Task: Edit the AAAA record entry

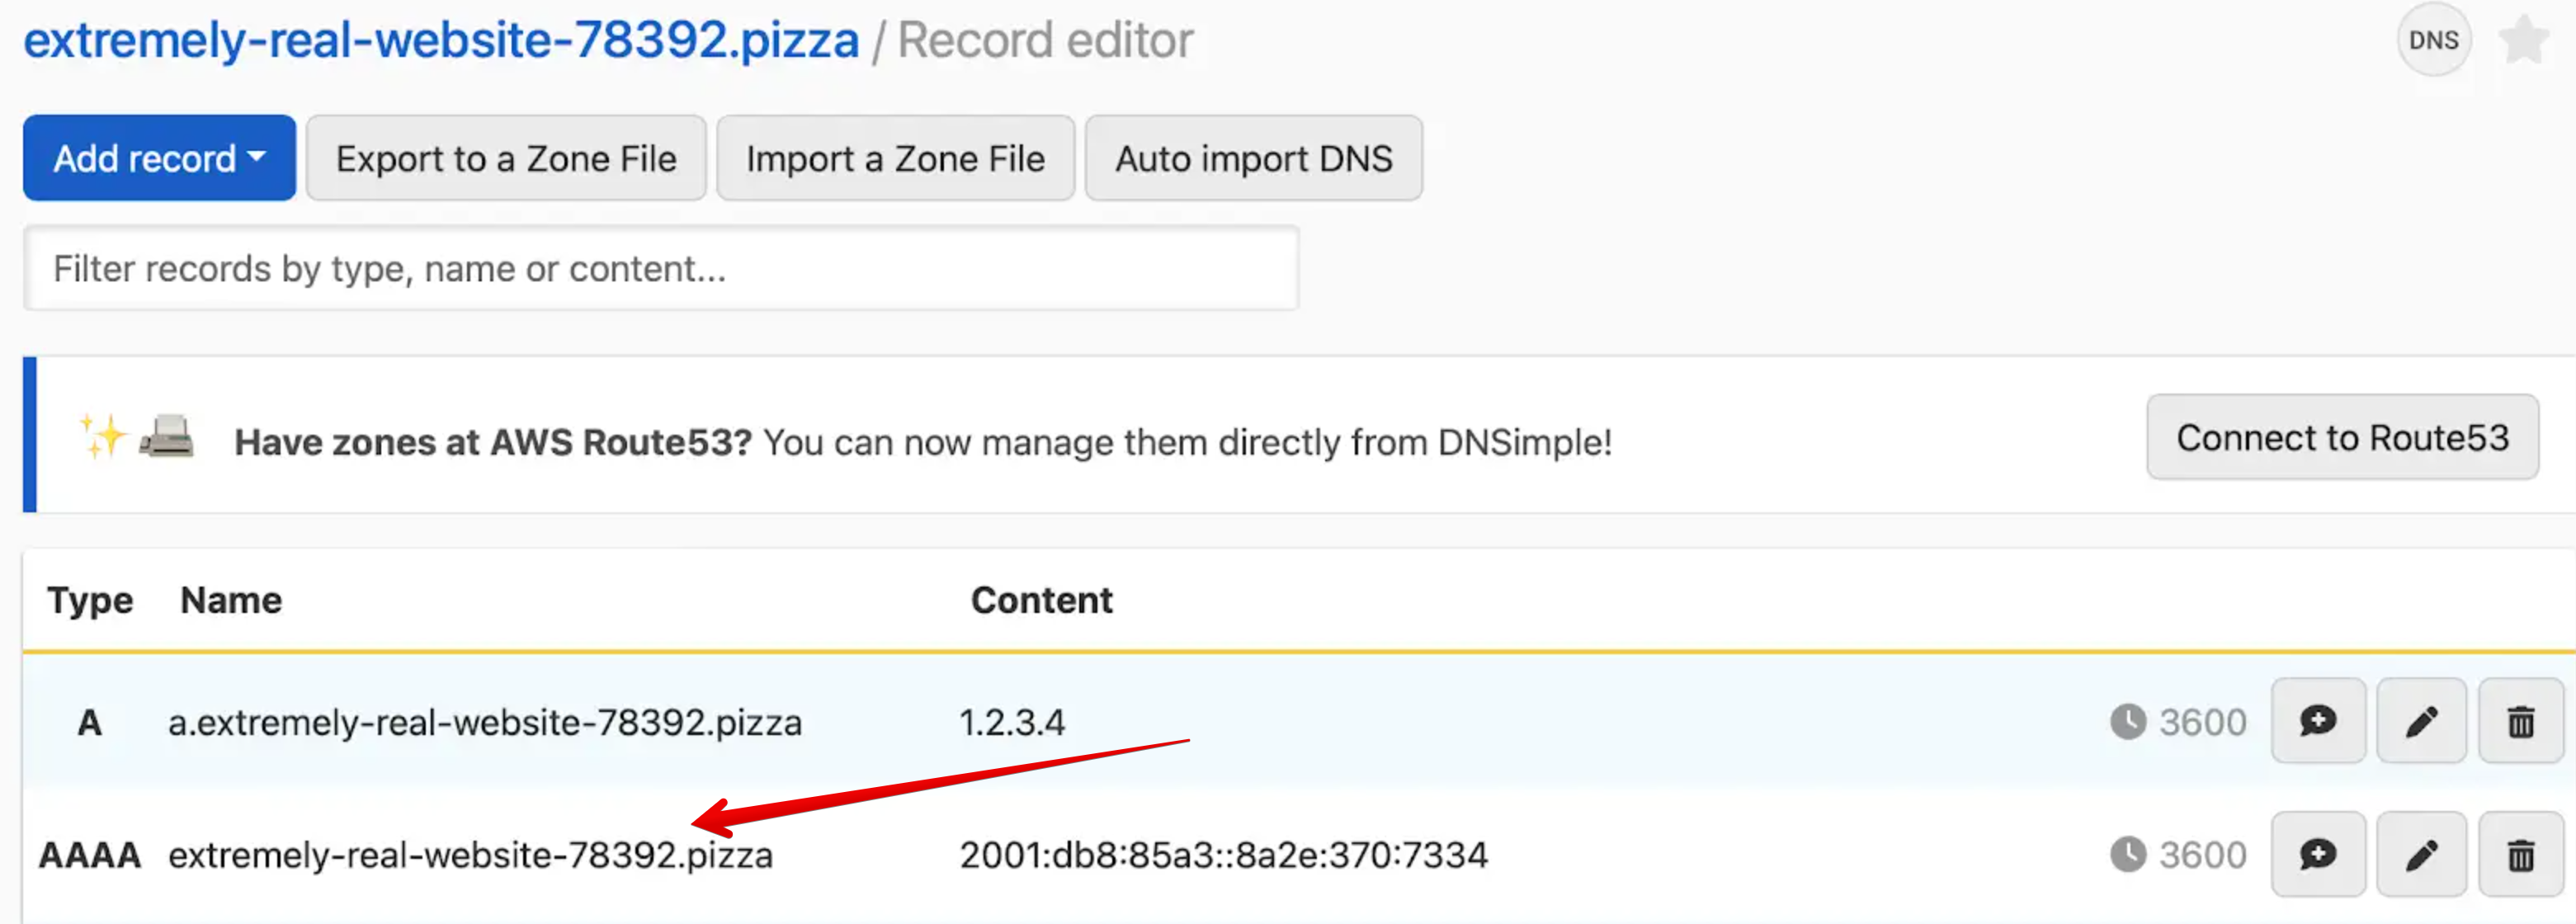Action: click(x=2421, y=855)
